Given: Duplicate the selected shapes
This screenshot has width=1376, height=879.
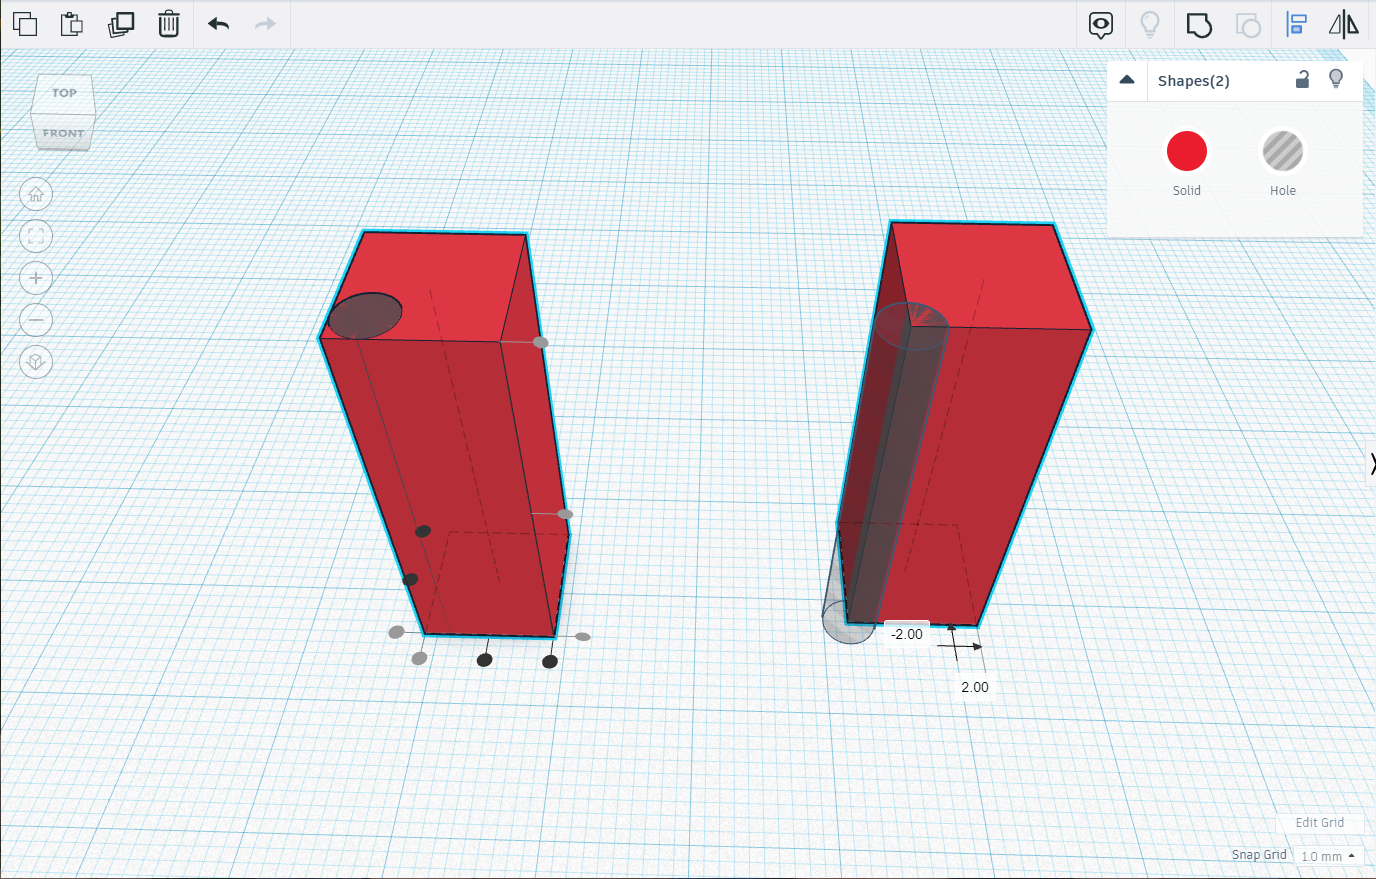Looking at the screenshot, I should [121, 24].
